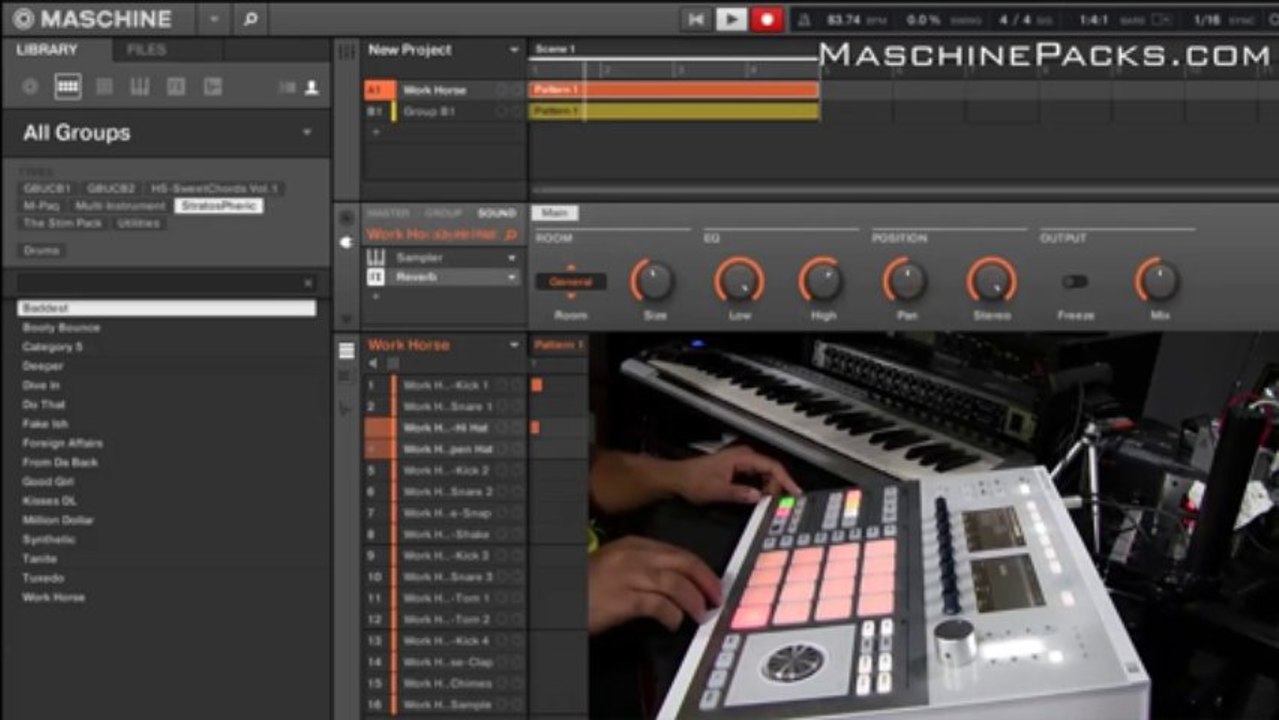
Task: Select the MASTER channel tab
Action: [387, 213]
